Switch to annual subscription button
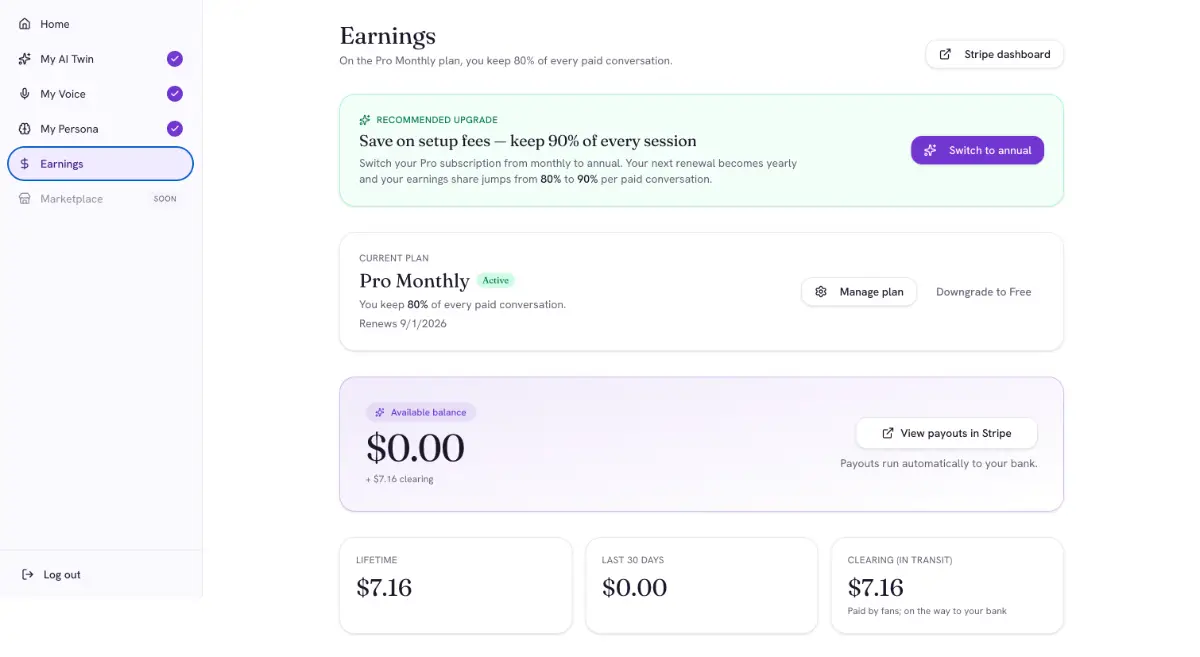Viewport: 1200px width, 657px height. pos(977,150)
